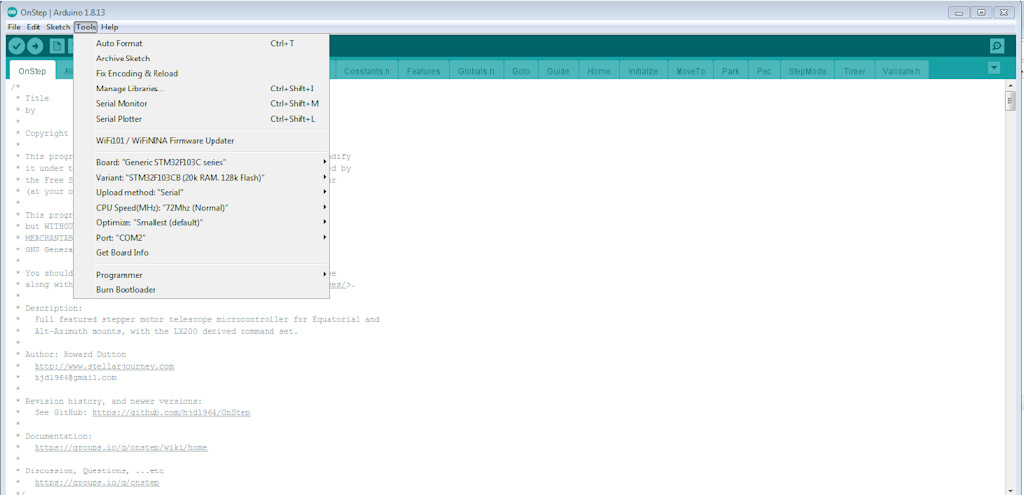Expand the CPU Speed 72Mhz submenu

(x=201, y=208)
